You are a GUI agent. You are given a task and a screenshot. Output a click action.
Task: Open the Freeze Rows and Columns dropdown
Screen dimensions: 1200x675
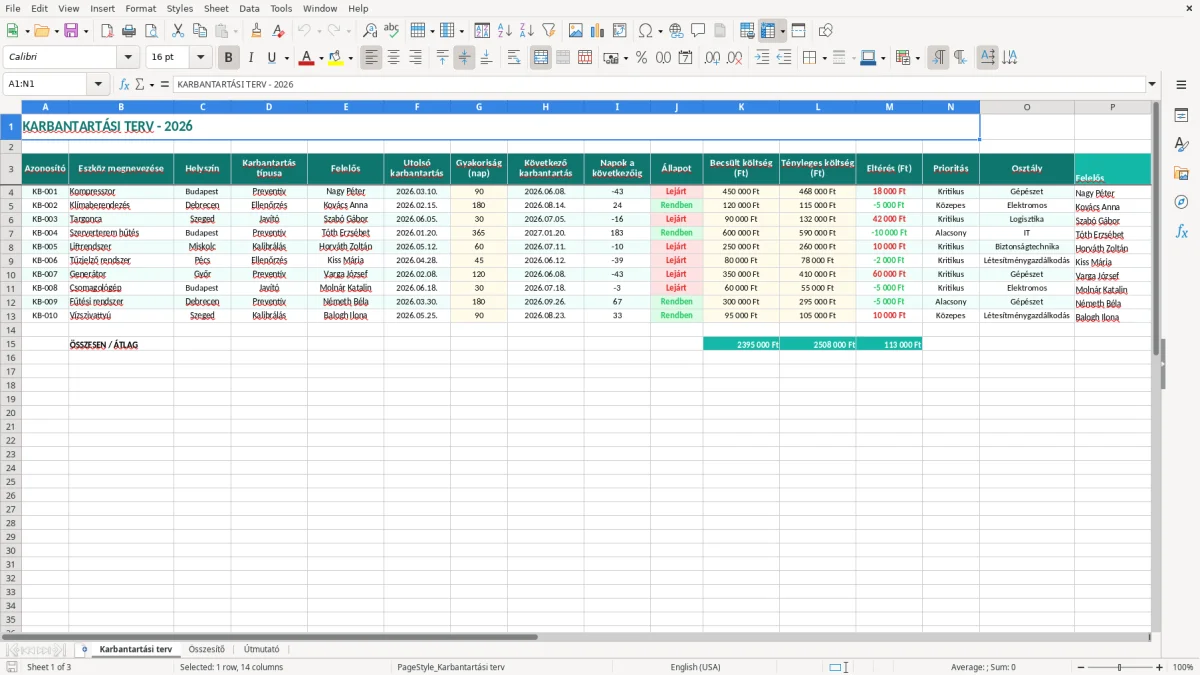pyautogui.click(x=782, y=31)
